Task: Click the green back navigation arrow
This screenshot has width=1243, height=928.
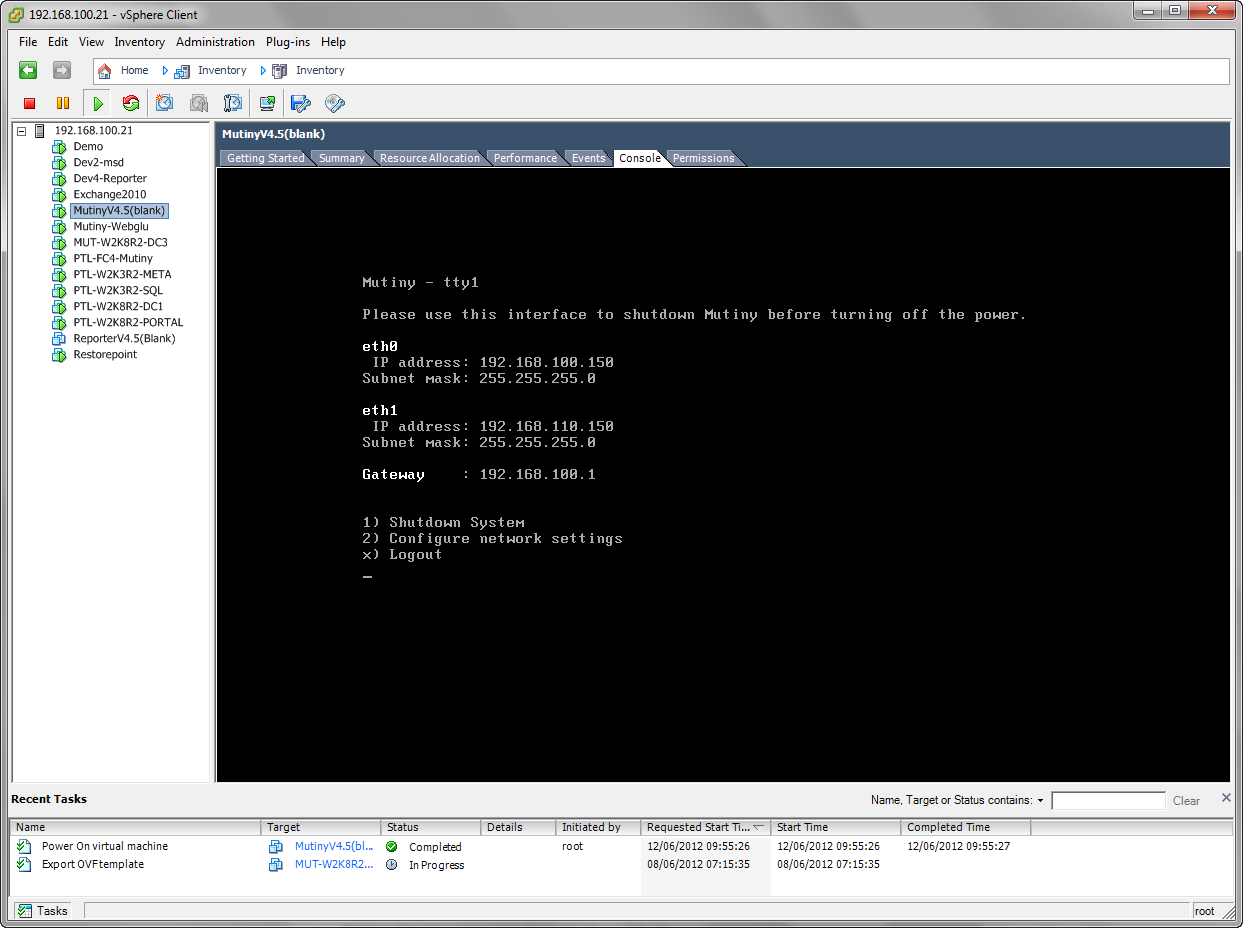Action: (28, 70)
